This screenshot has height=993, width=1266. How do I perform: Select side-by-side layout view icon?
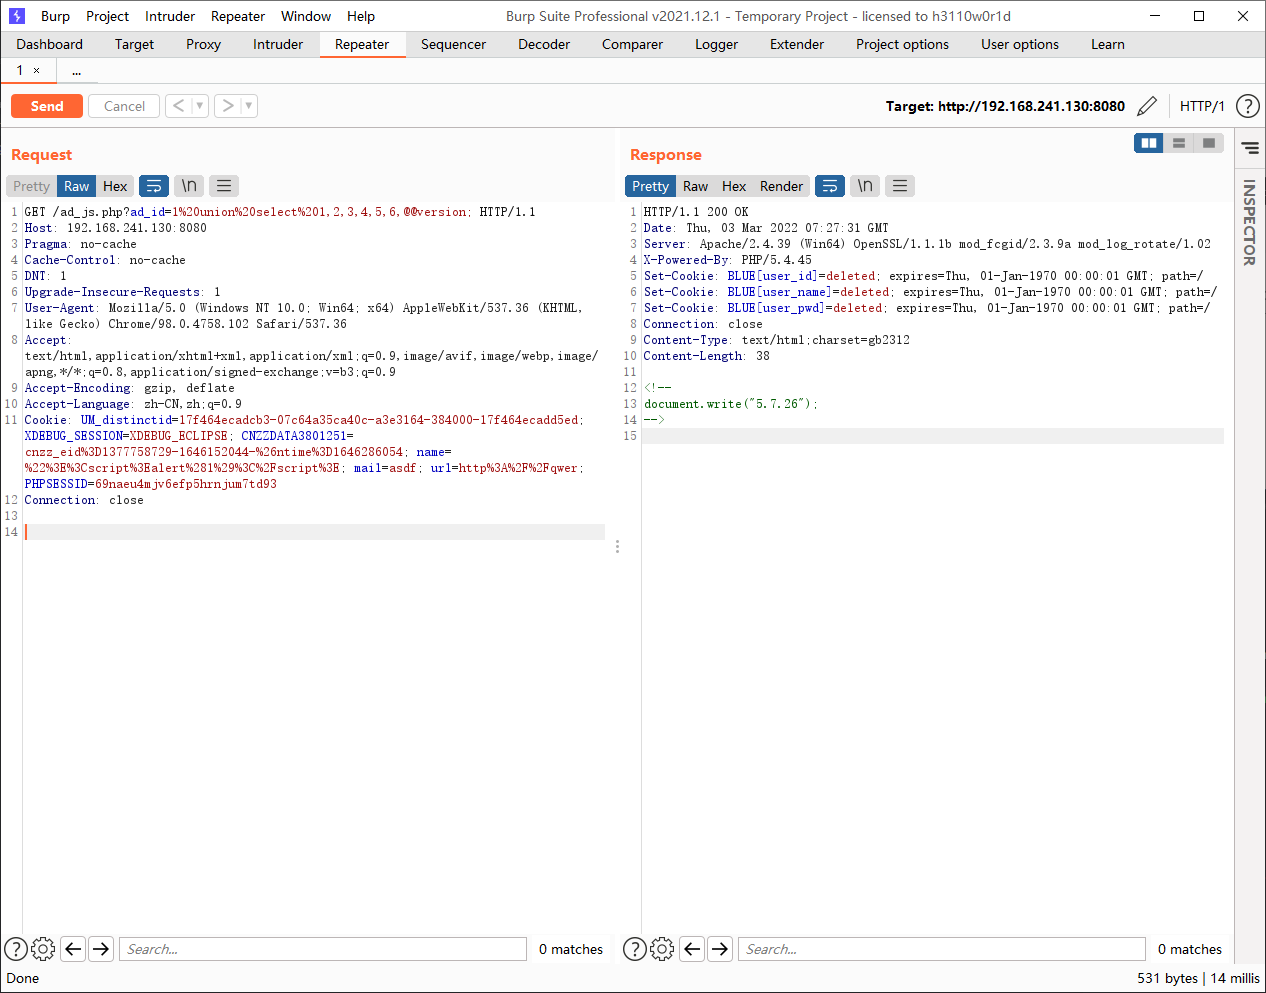point(1149,143)
